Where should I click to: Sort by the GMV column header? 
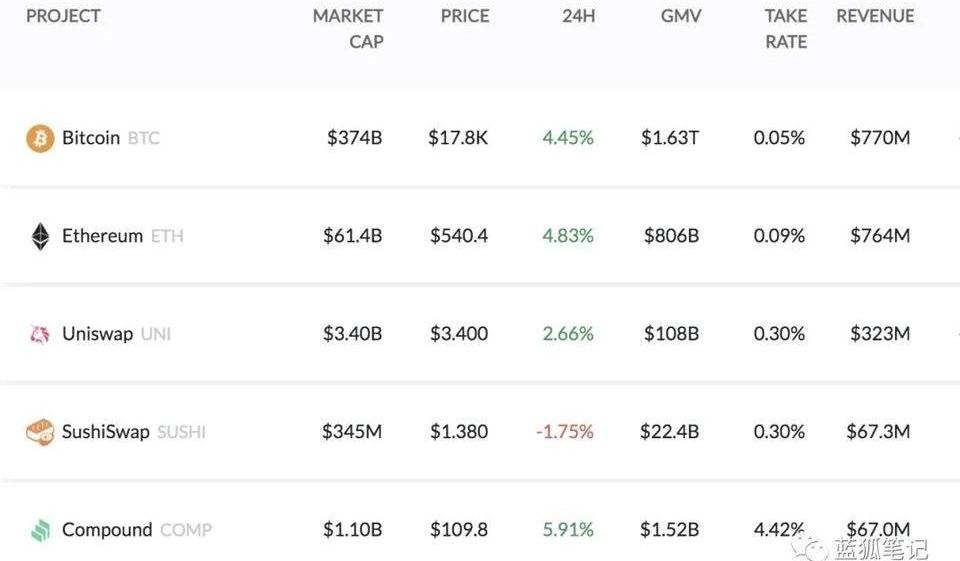(x=681, y=17)
